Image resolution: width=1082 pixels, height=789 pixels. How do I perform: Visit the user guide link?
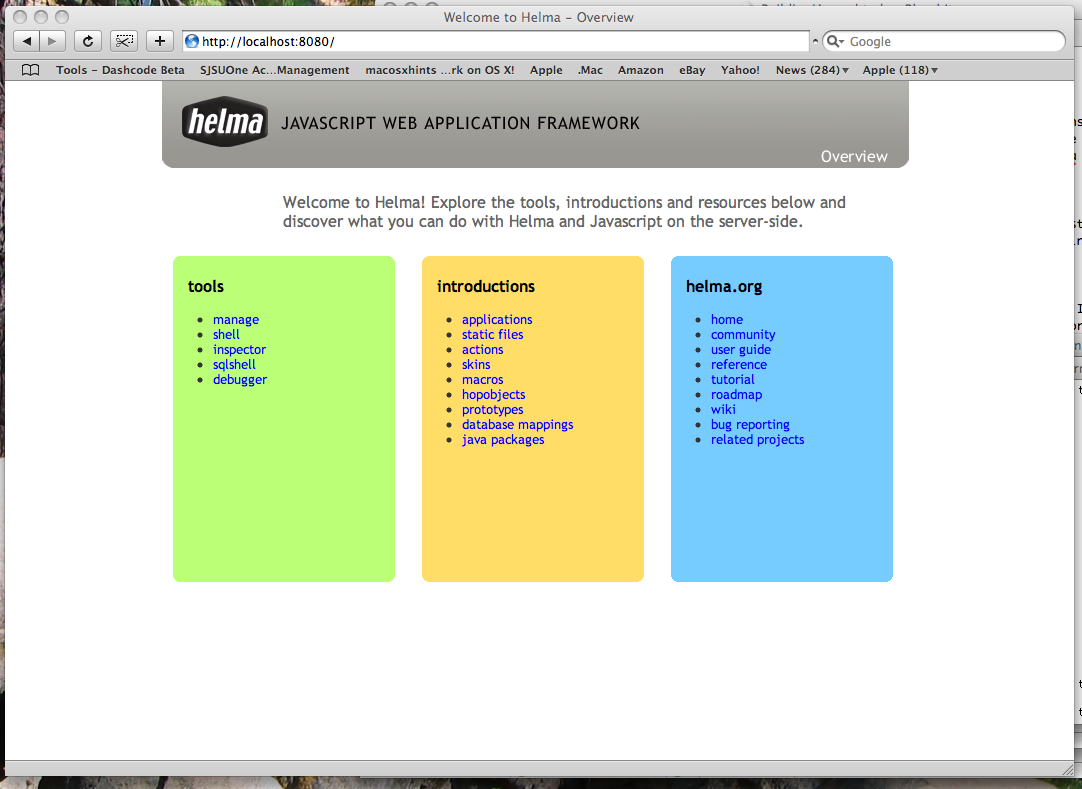(740, 349)
